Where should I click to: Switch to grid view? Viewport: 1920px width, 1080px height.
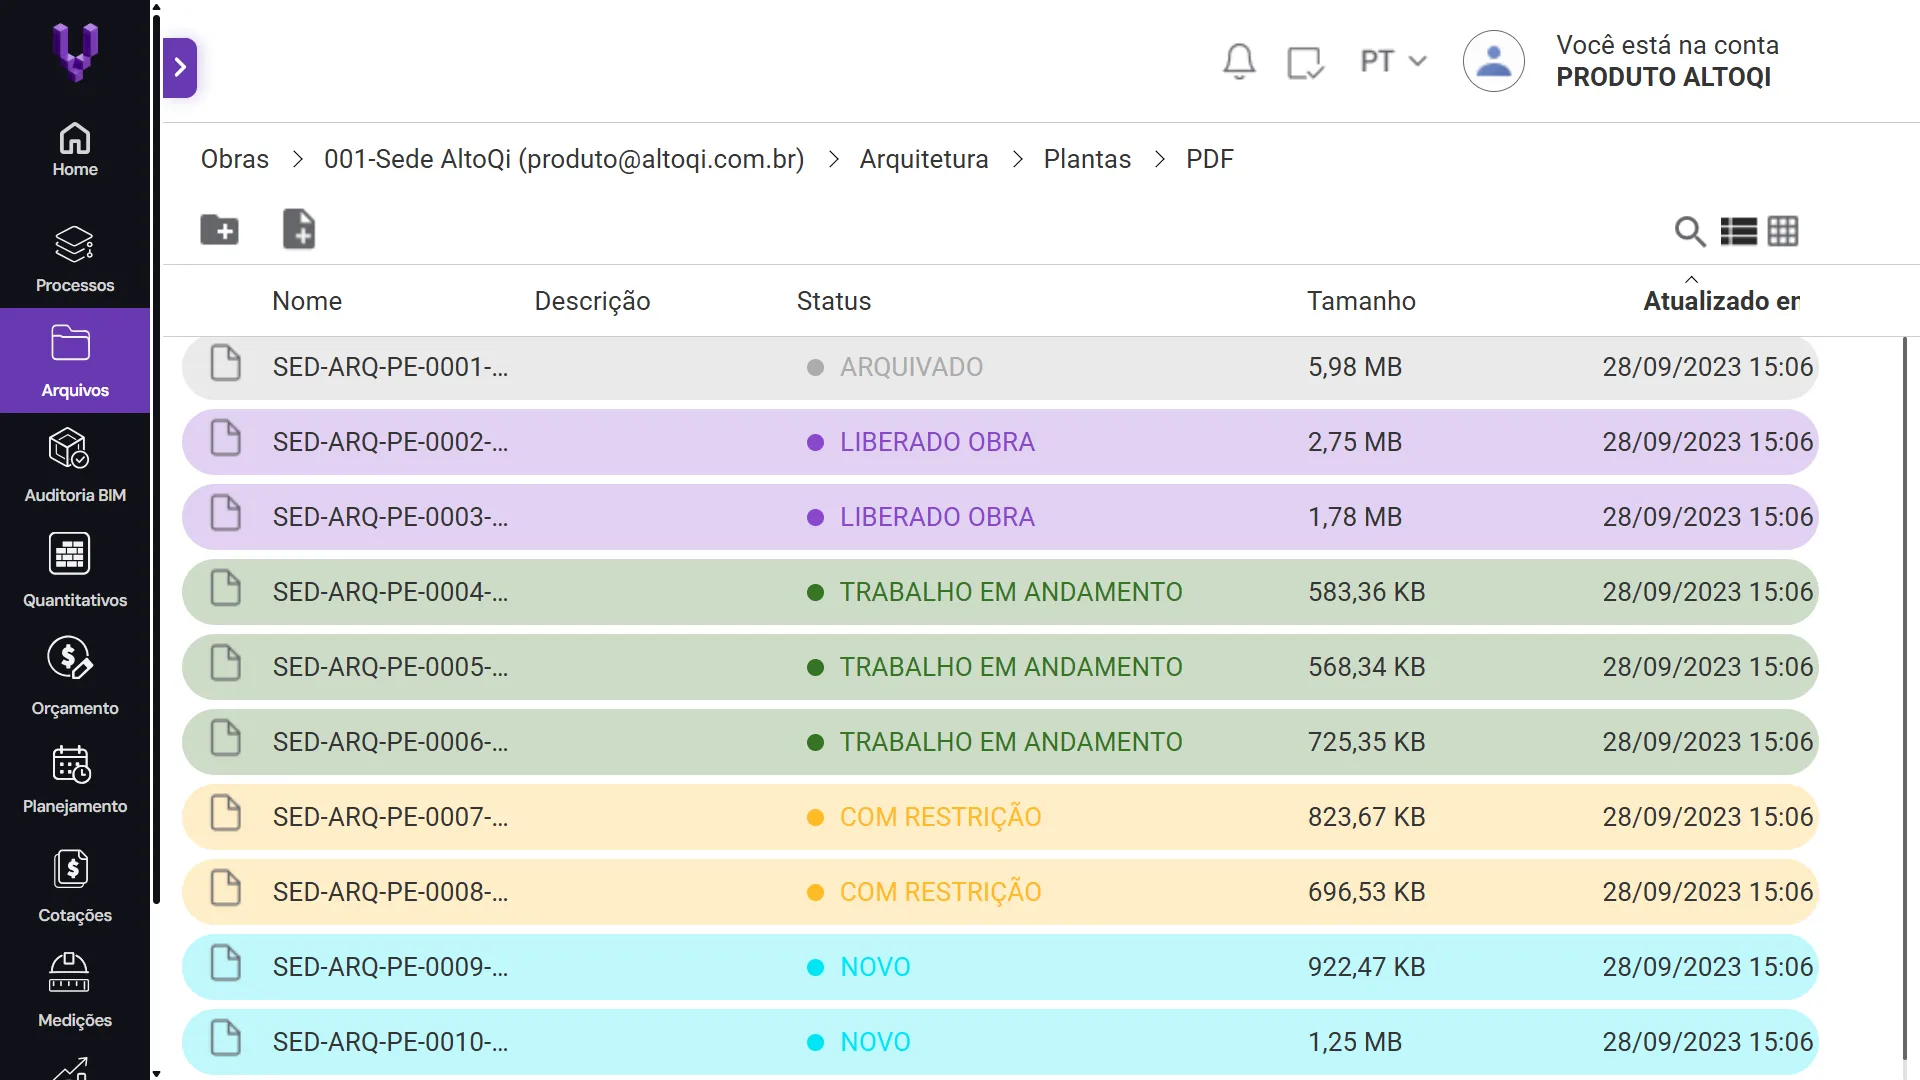(1783, 231)
